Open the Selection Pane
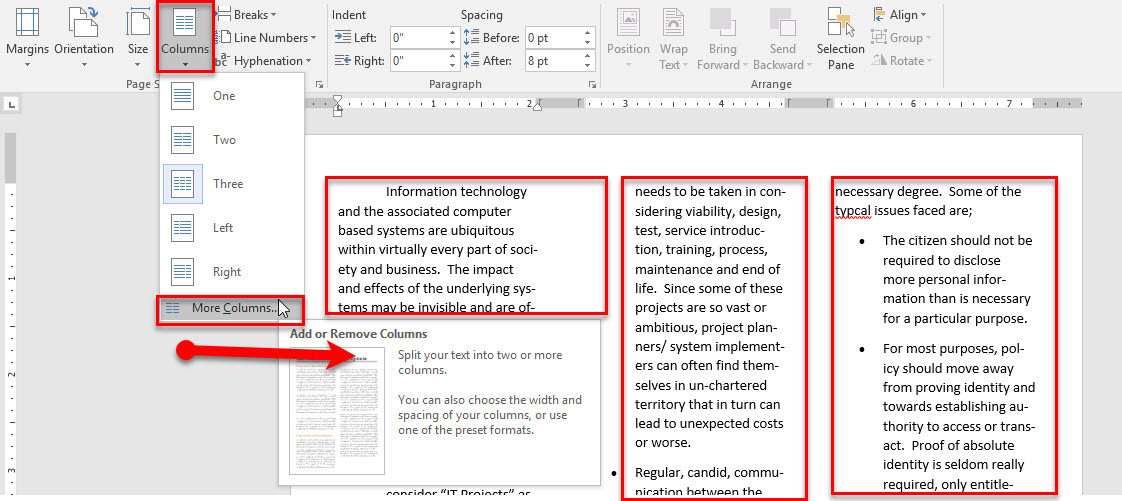This screenshot has width=1122, height=501. [841, 39]
